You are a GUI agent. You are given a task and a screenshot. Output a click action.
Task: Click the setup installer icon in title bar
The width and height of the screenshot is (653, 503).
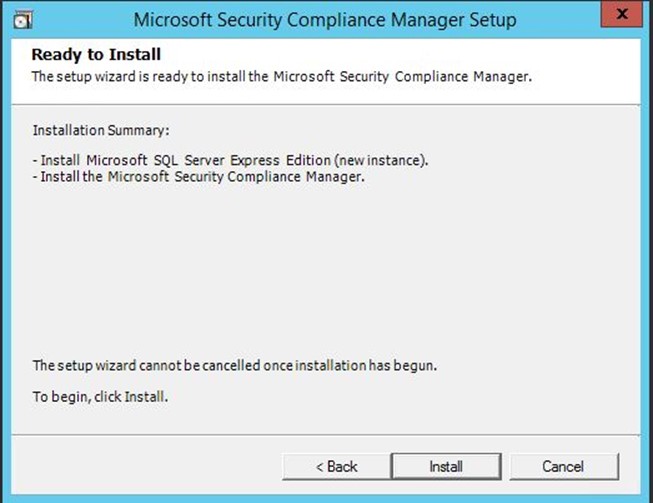pos(23,20)
